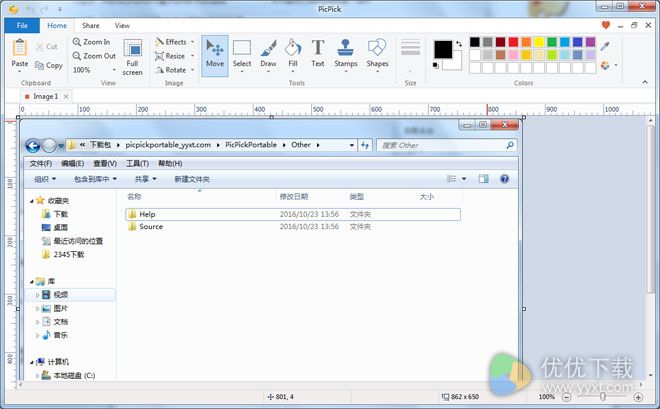660x409 pixels.
Task: Open the Paste options arrow
Action: tap(20, 72)
